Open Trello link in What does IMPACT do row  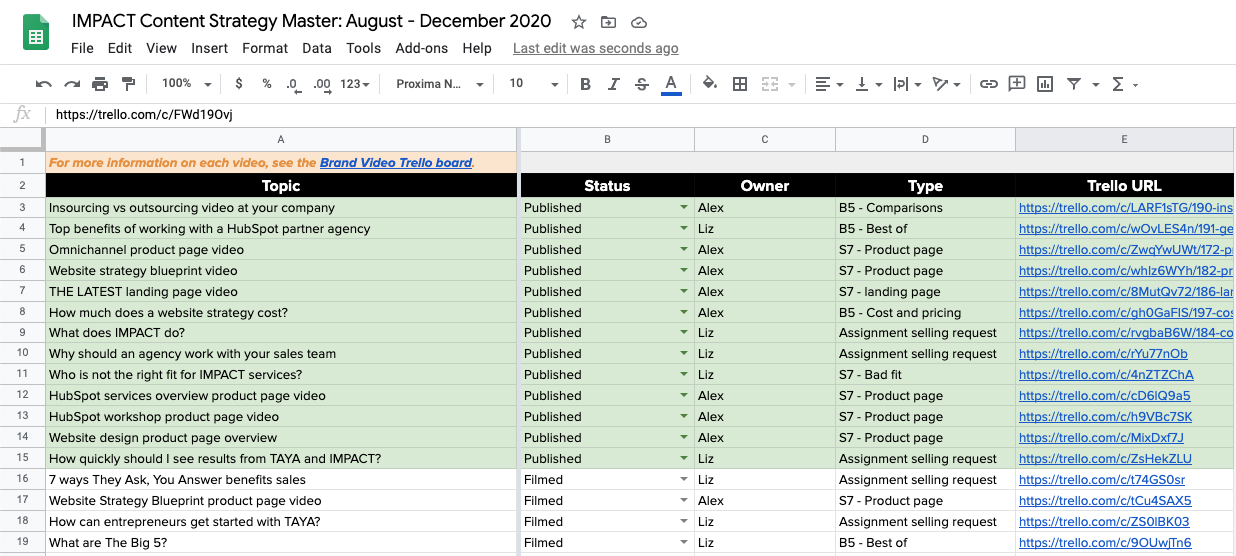point(1126,333)
